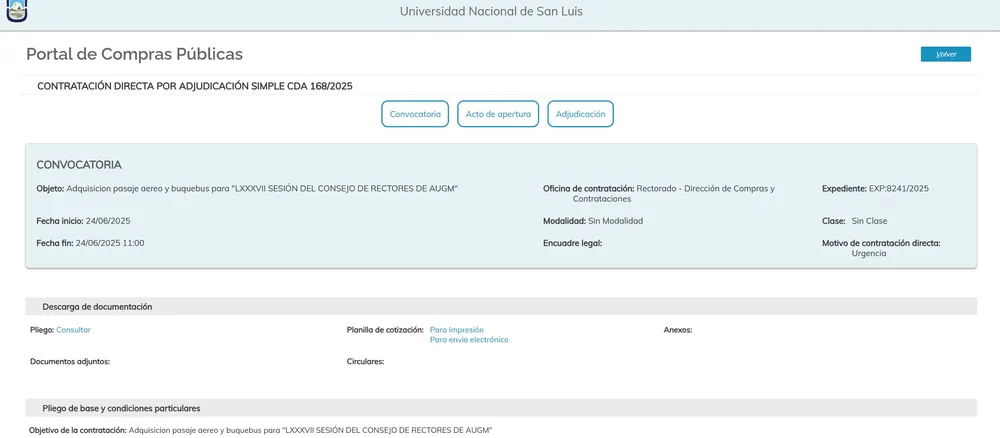
Task: Click the Circulares label
Action: tap(365, 361)
